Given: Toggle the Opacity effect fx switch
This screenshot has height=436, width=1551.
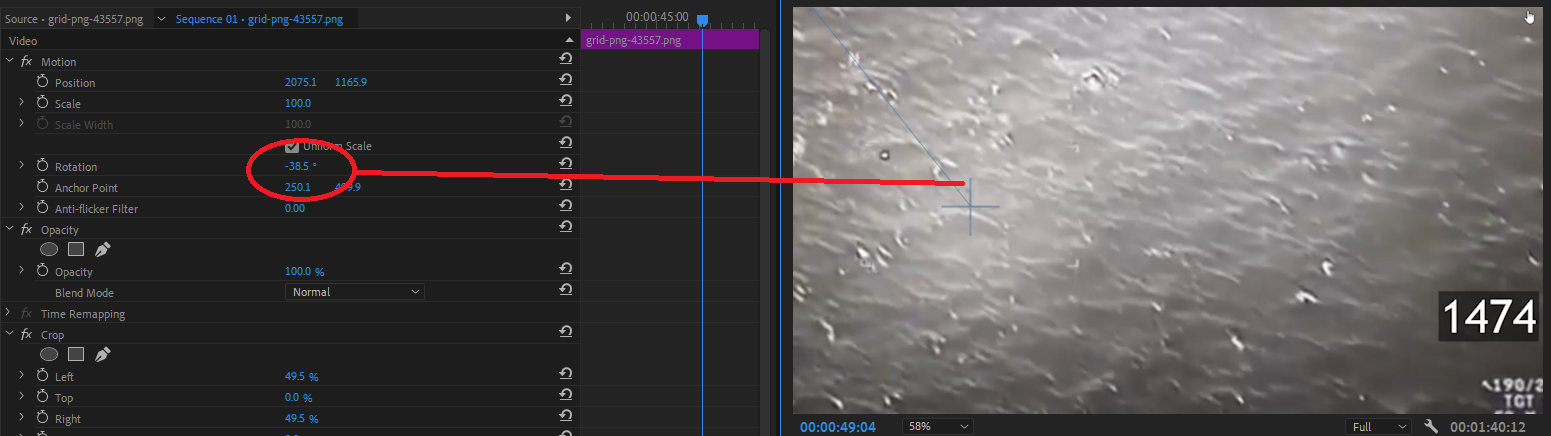Looking at the screenshot, I should pyautogui.click(x=26, y=230).
